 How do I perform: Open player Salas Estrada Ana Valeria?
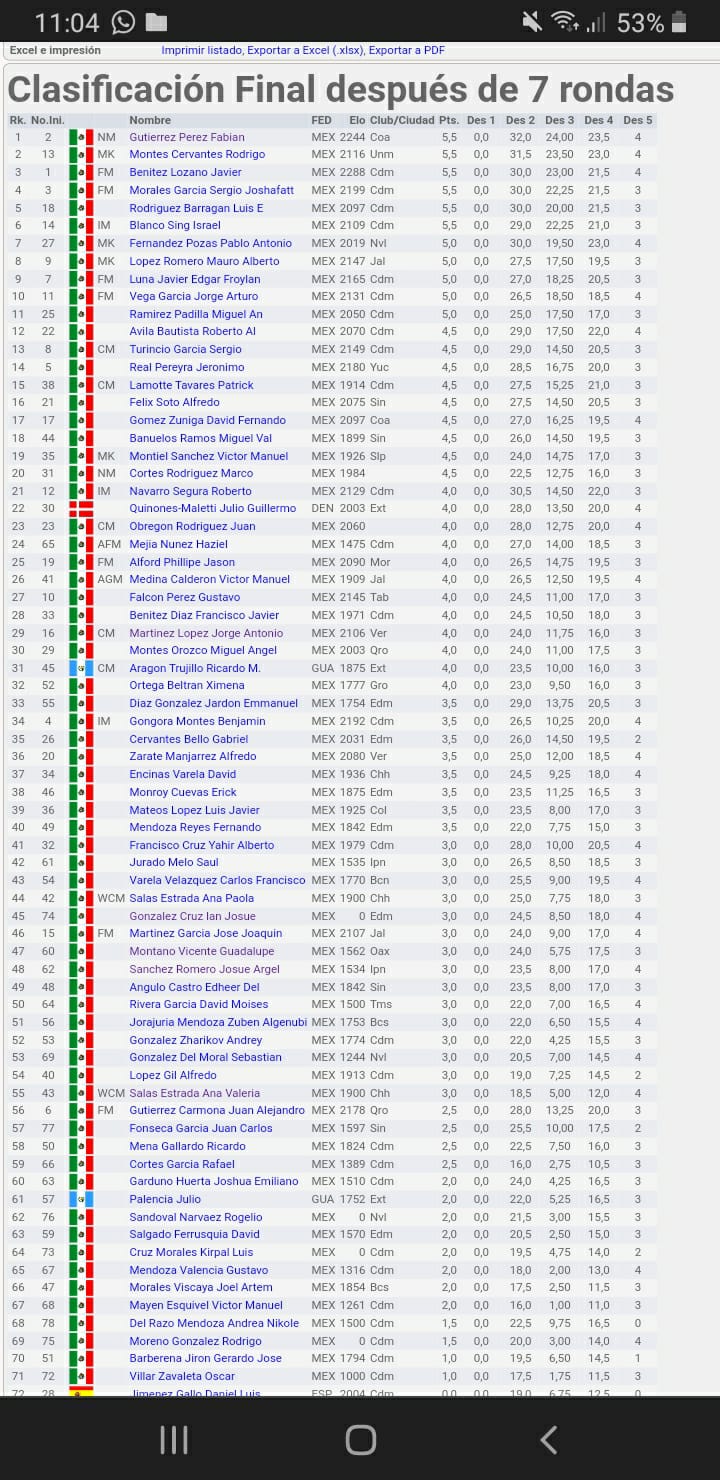[x=194, y=1093]
